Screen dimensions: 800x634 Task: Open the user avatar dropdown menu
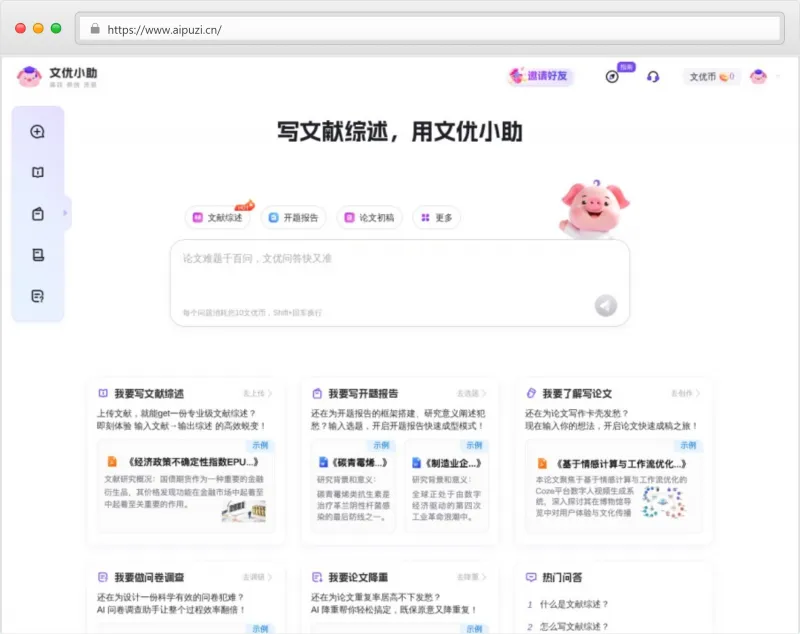pyautogui.click(x=759, y=77)
